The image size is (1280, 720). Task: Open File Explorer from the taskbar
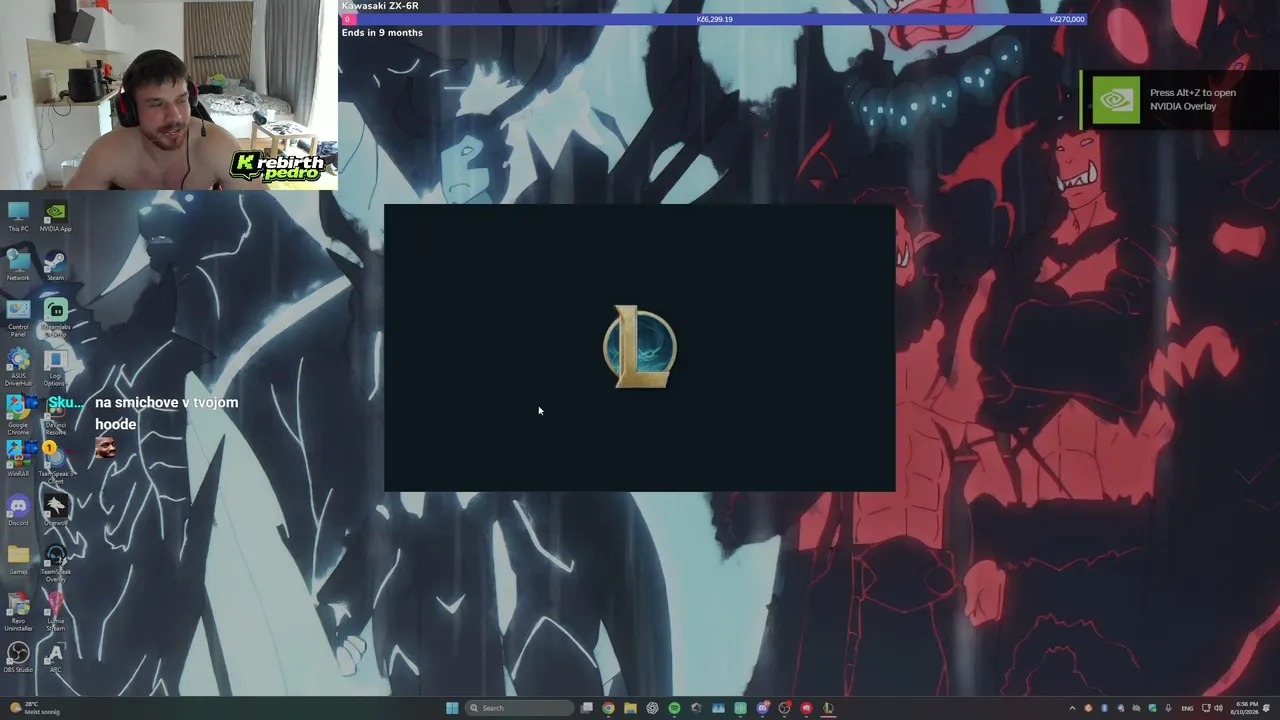coord(630,708)
